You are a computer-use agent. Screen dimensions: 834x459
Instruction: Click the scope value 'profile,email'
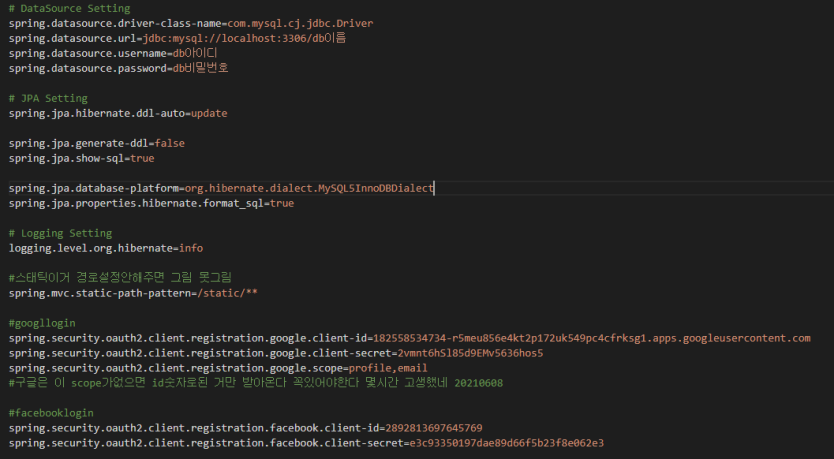[388, 368]
